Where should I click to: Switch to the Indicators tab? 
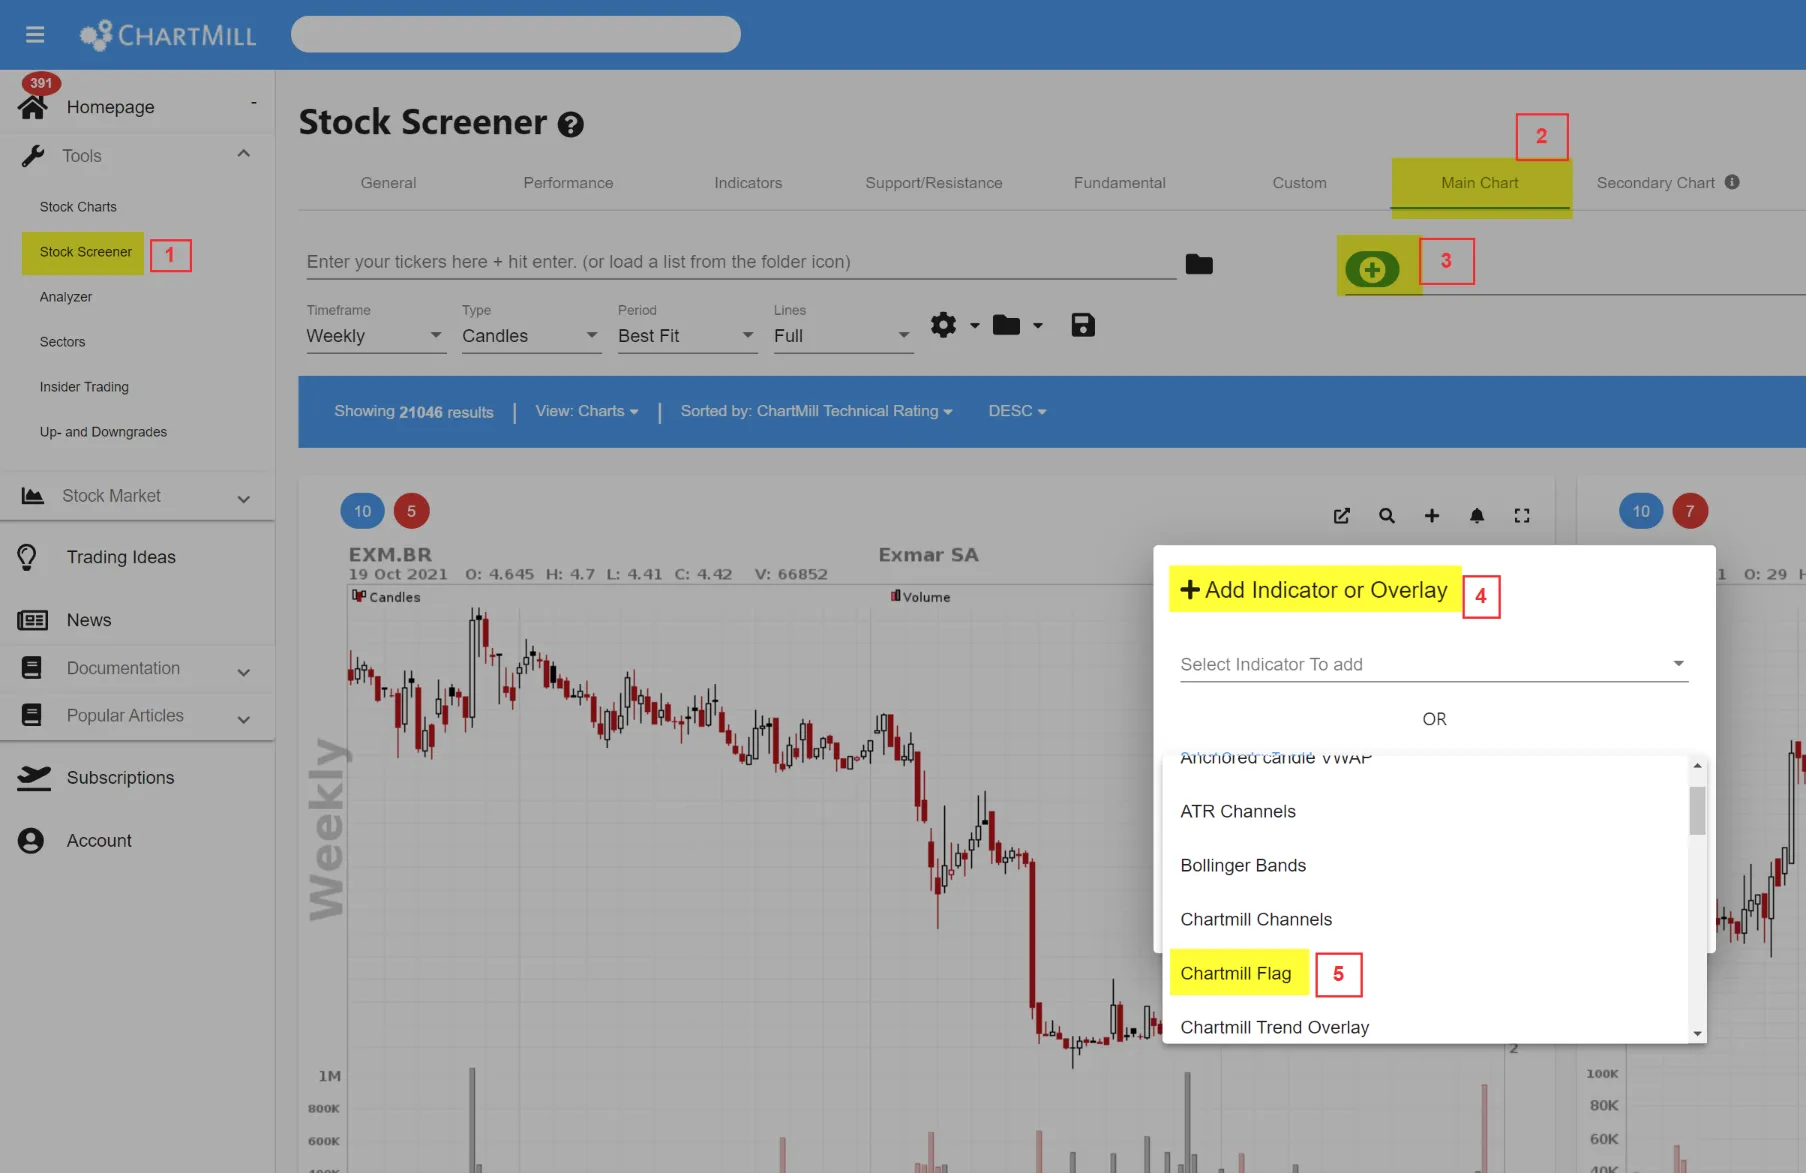pos(748,183)
